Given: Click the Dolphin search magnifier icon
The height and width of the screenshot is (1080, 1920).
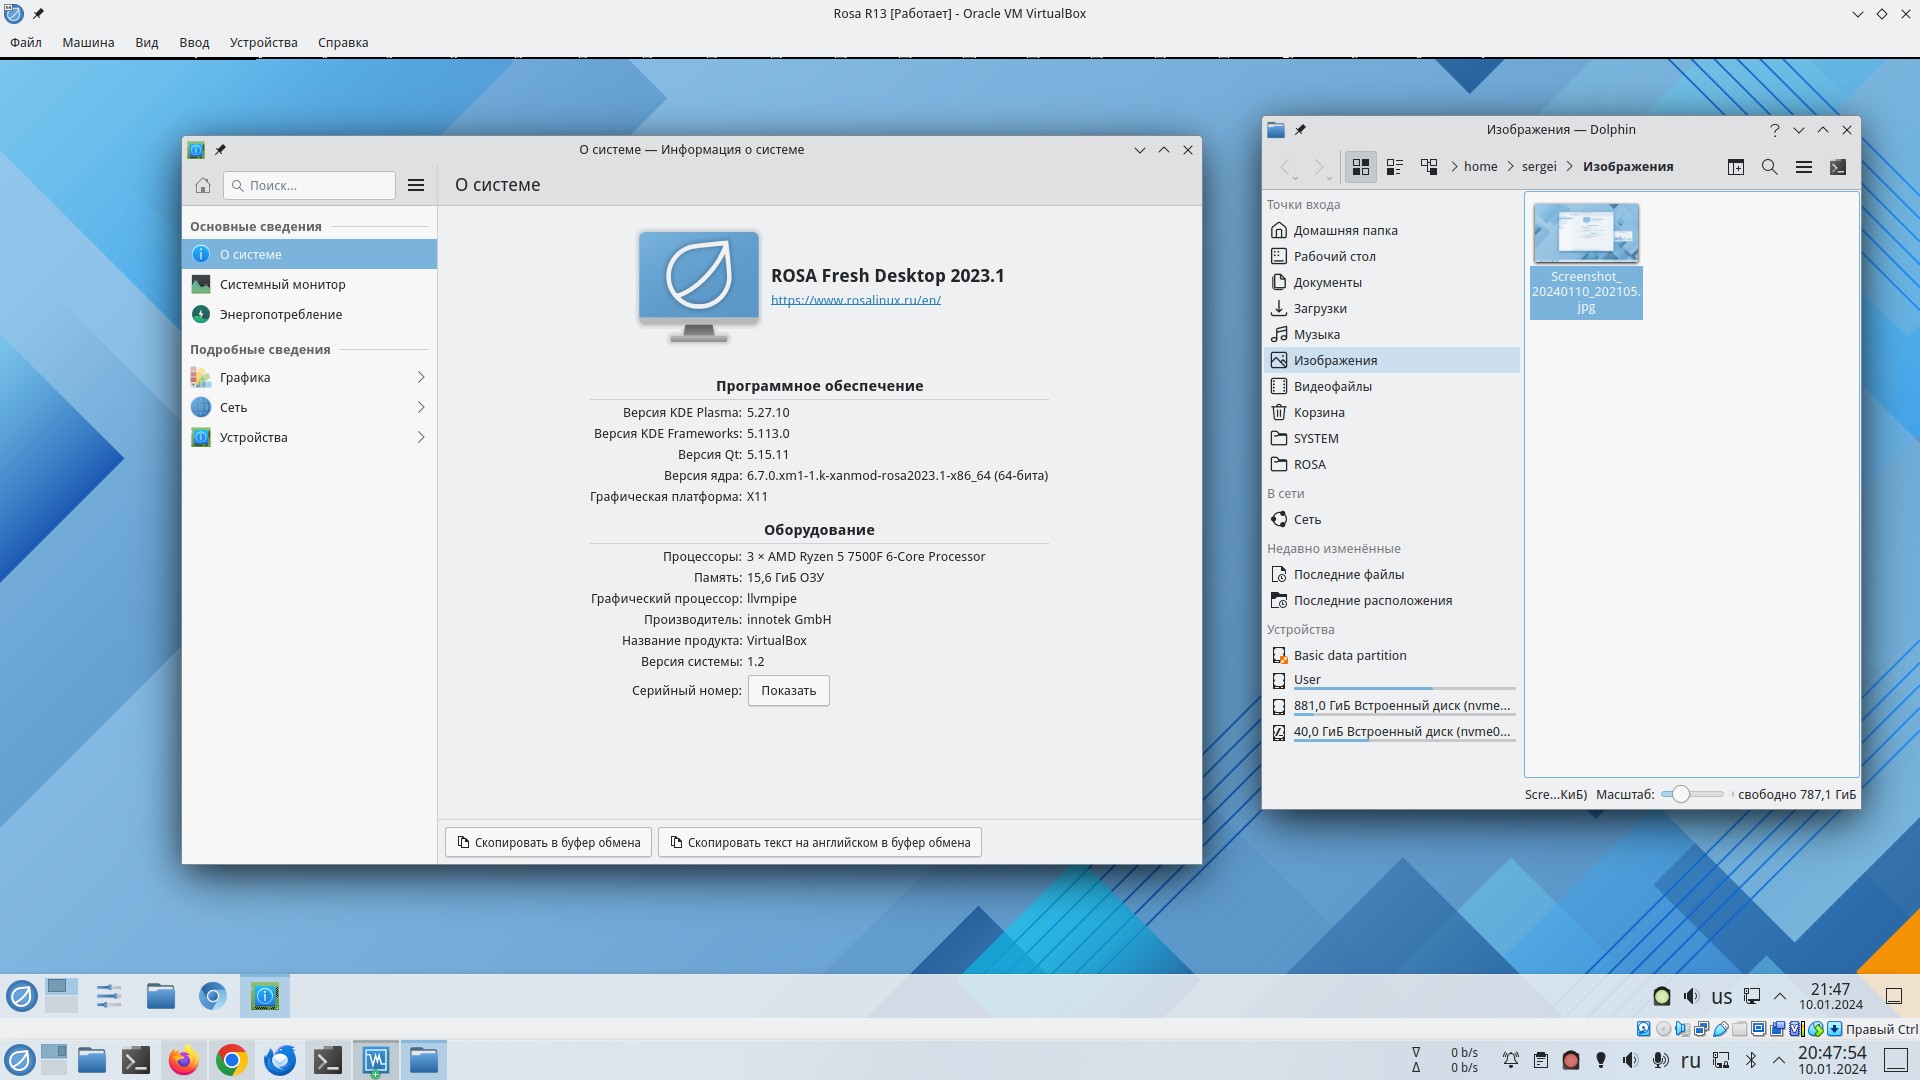Looking at the screenshot, I should pyautogui.click(x=1769, y=167).
